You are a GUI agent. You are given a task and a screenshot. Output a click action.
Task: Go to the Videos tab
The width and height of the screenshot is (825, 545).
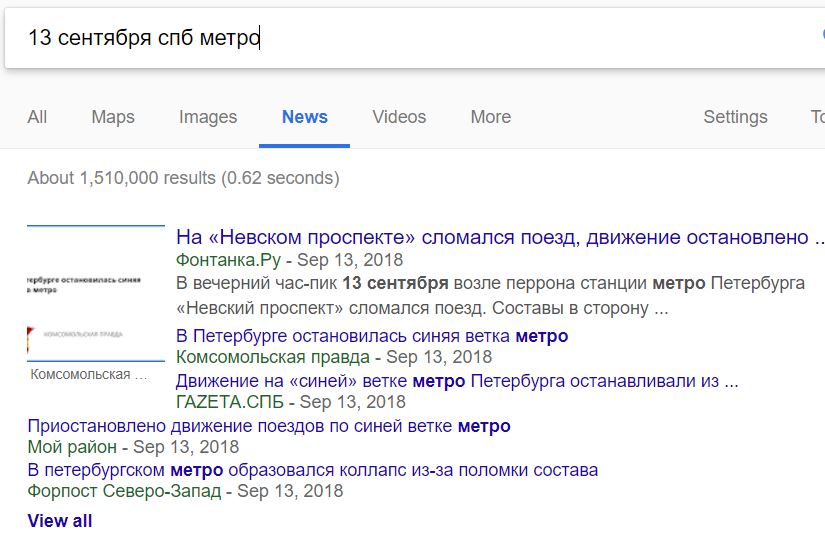pyautogui.click(x=399, y=117)
